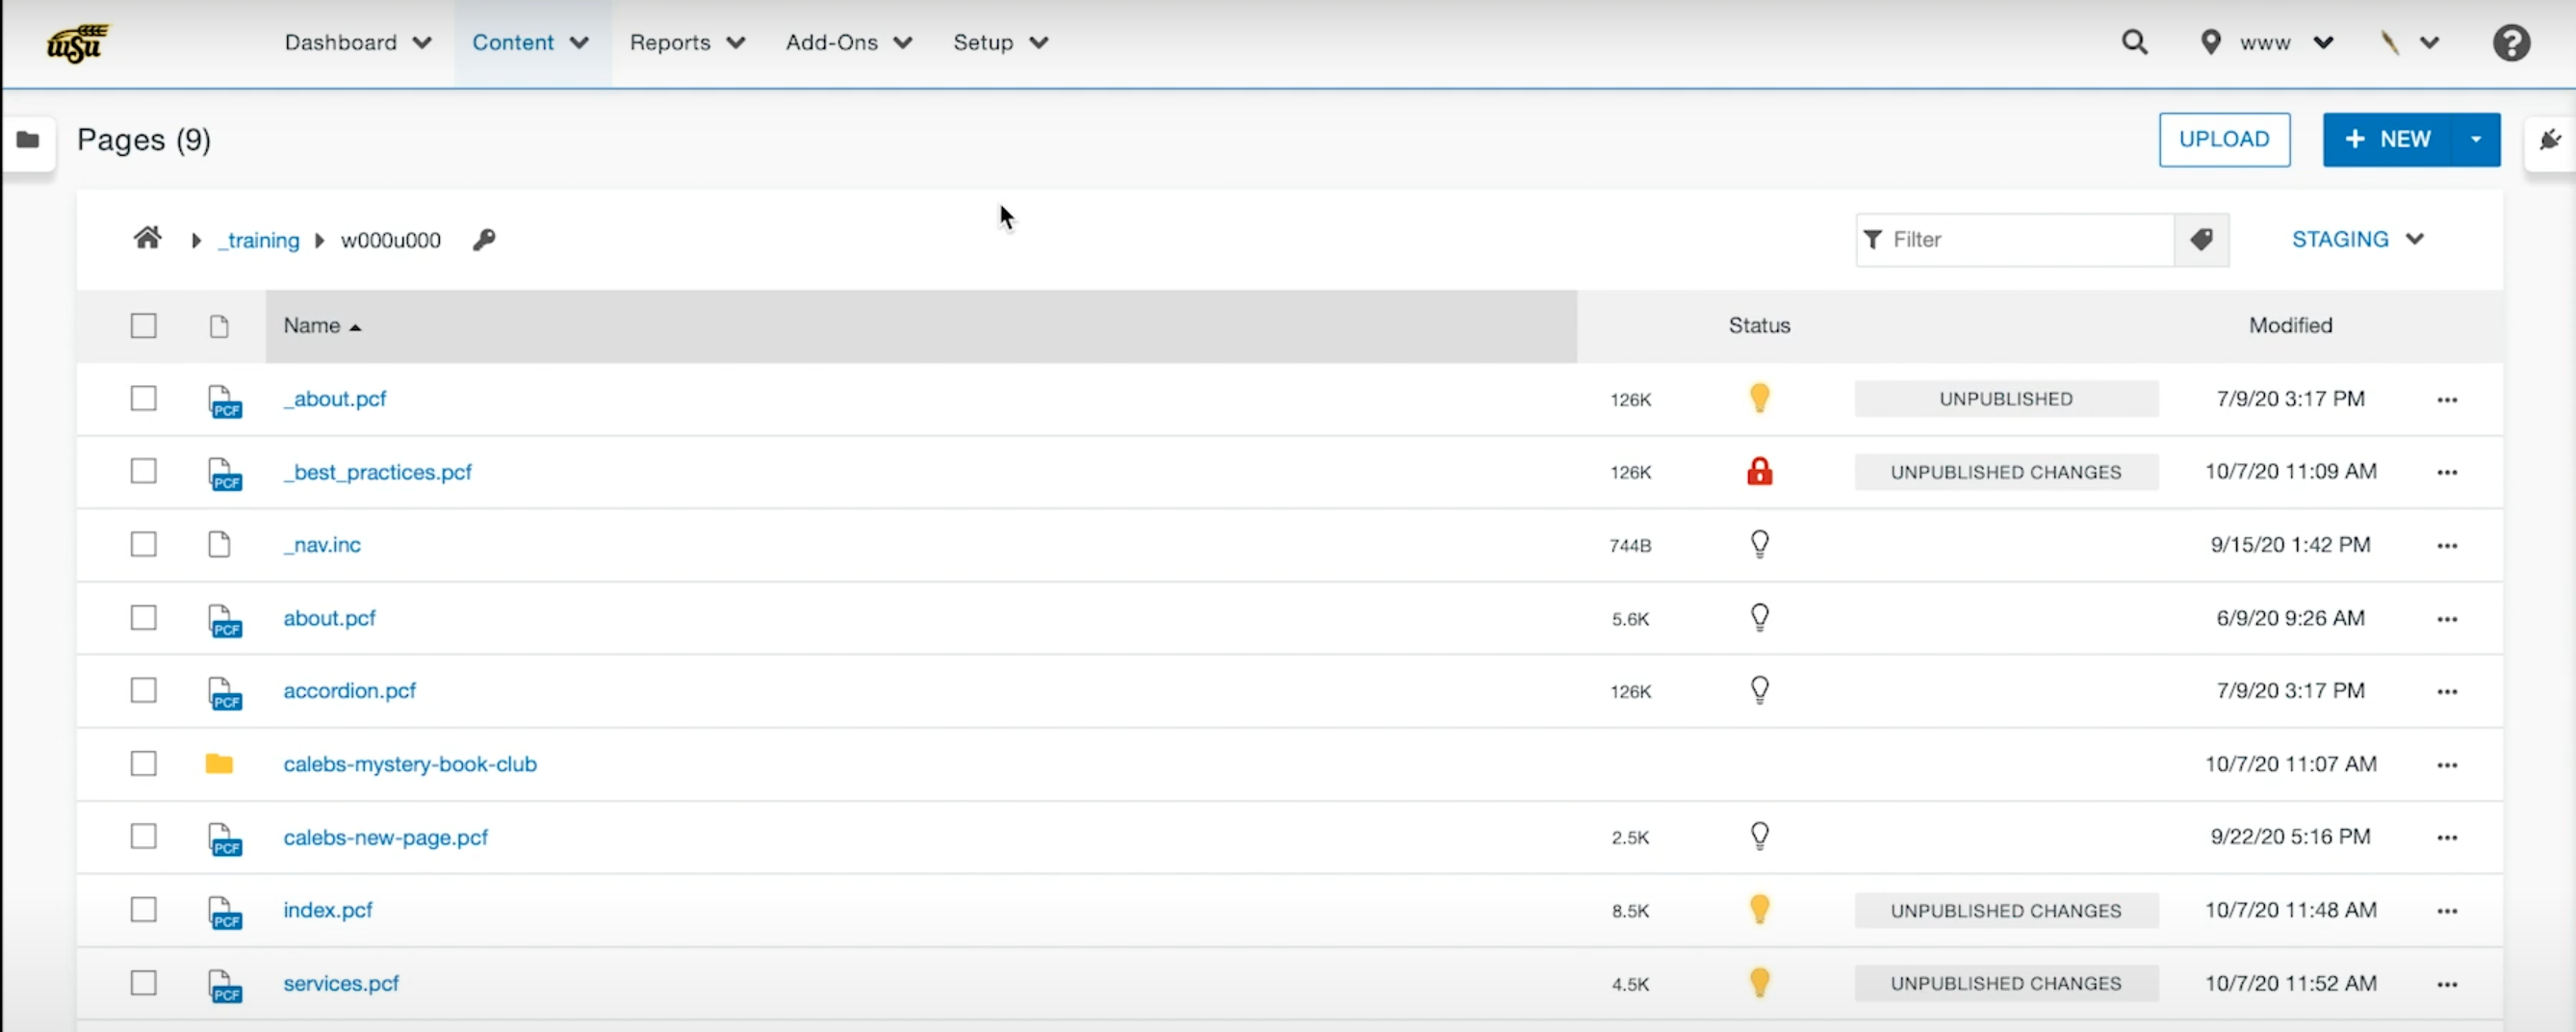This screenshot has width=2576, height=1032.
Task: Click the yellow folder icon of calebs-mystery-book-club
Action: coord(219,764)
